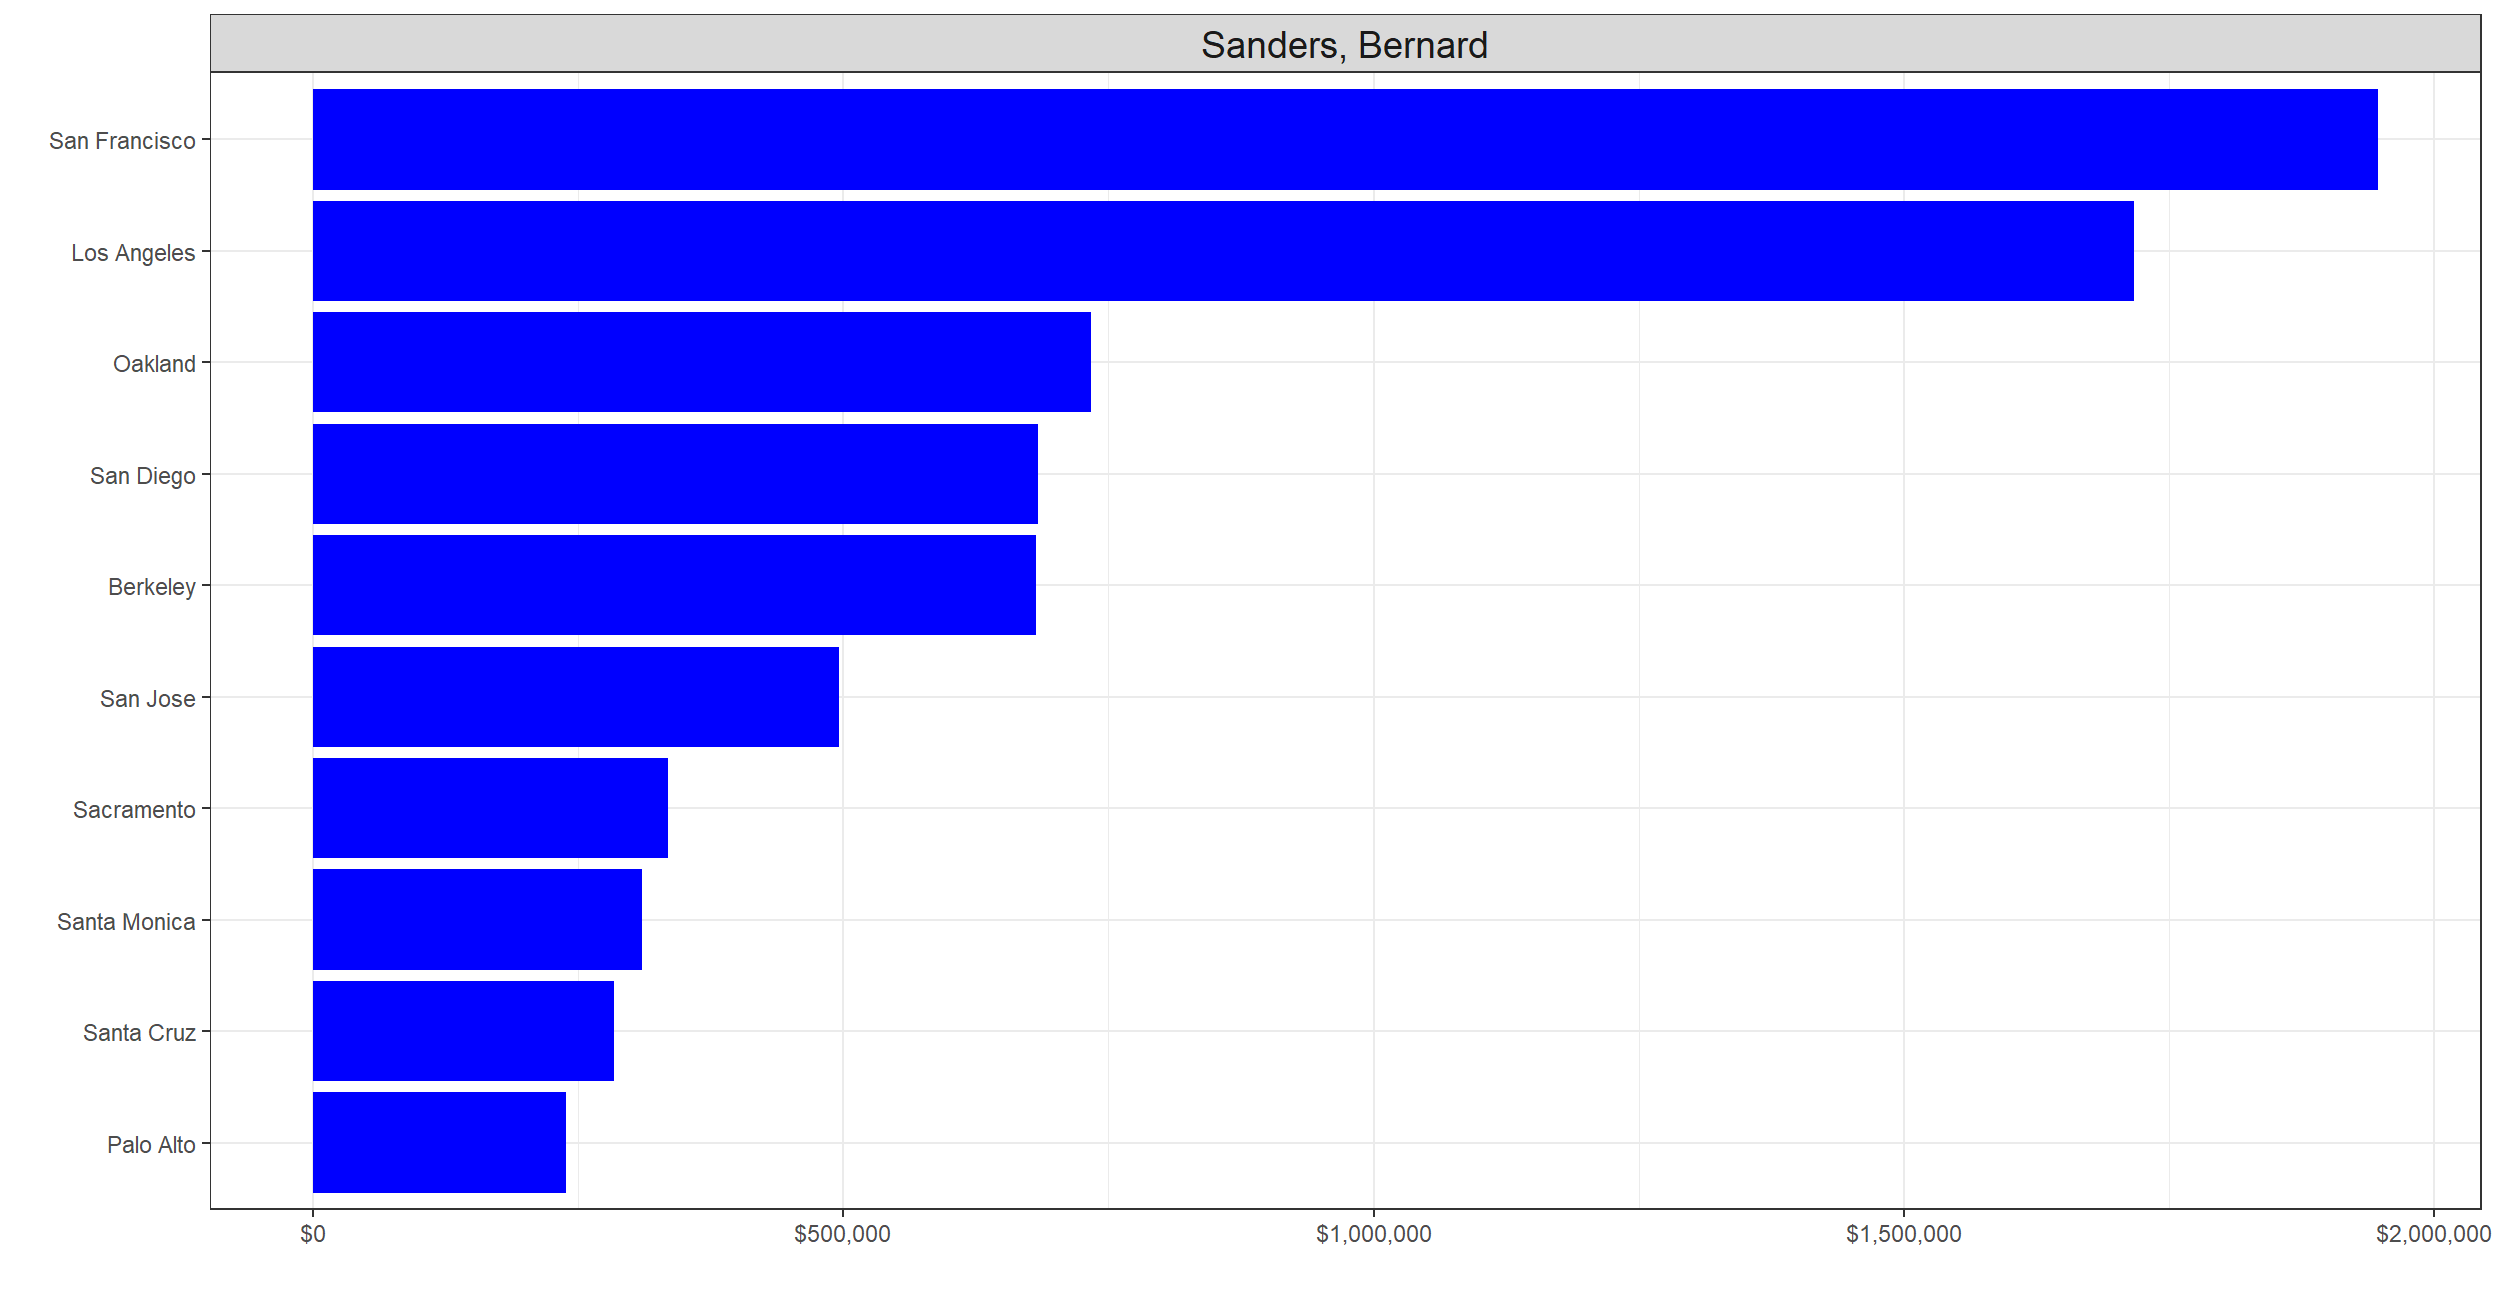Click the San Jose bar
The image size is (2496, 1296).
tap(575, 697)
